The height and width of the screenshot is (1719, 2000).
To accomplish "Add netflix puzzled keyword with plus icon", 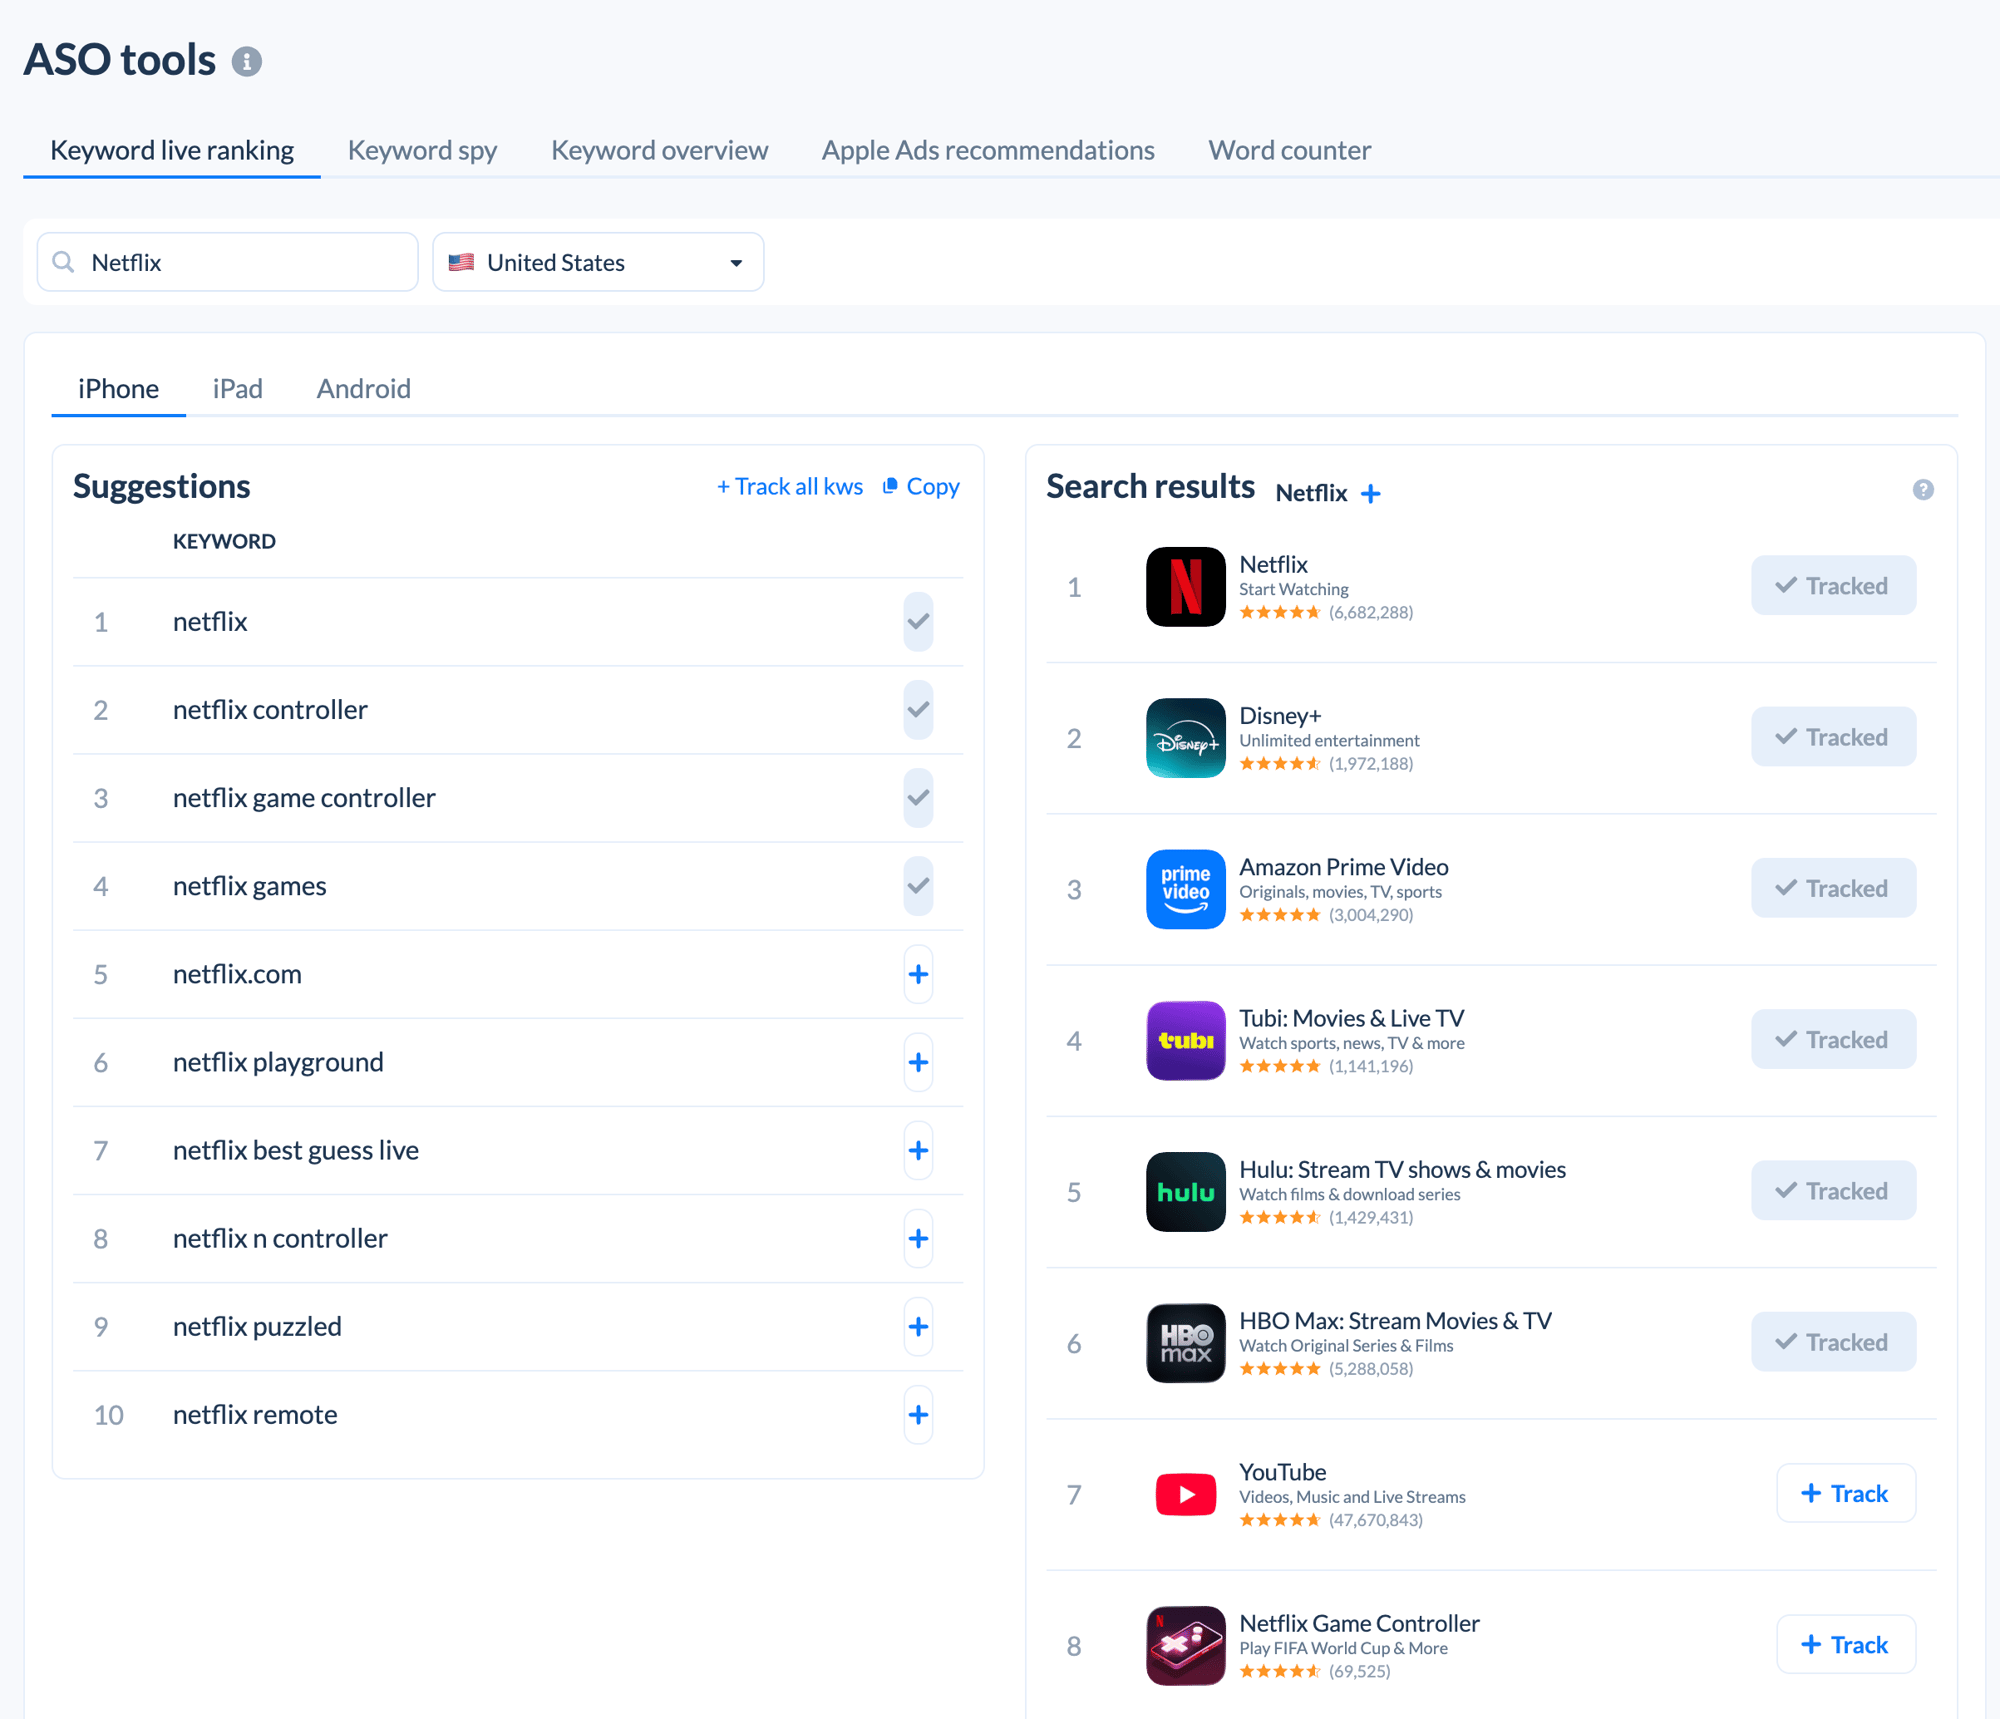I will (x=918, y=1326).
